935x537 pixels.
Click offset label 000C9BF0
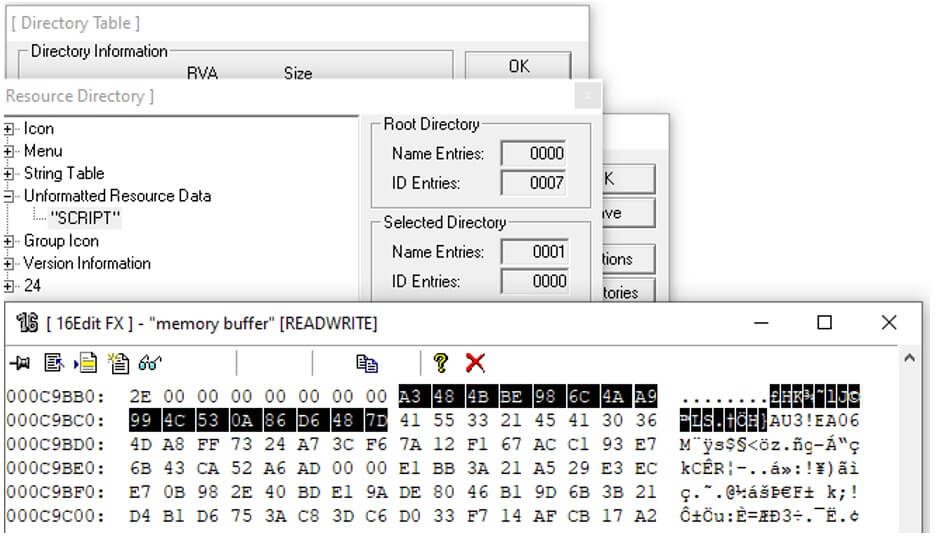(55, 492)
